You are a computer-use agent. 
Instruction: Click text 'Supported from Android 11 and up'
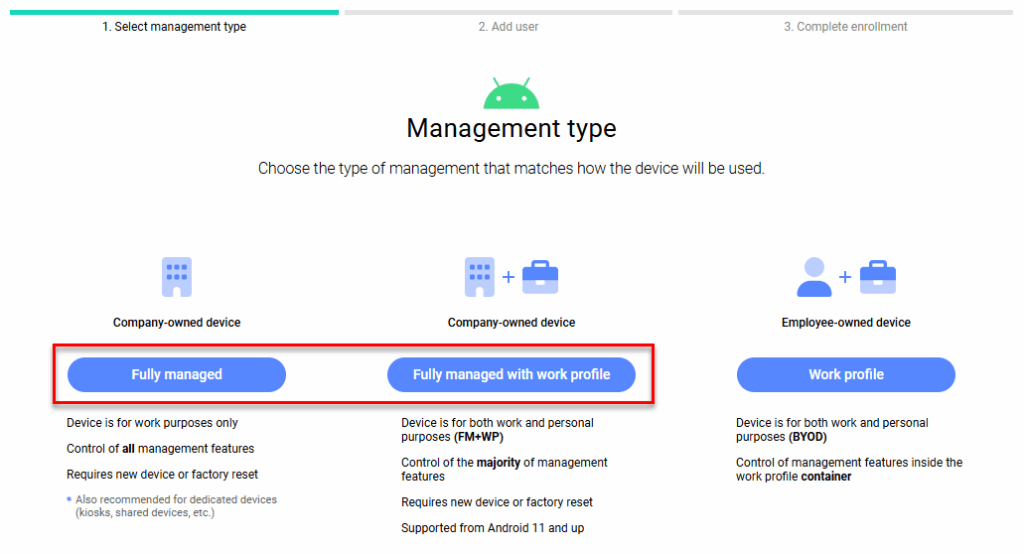pos(492,528)
